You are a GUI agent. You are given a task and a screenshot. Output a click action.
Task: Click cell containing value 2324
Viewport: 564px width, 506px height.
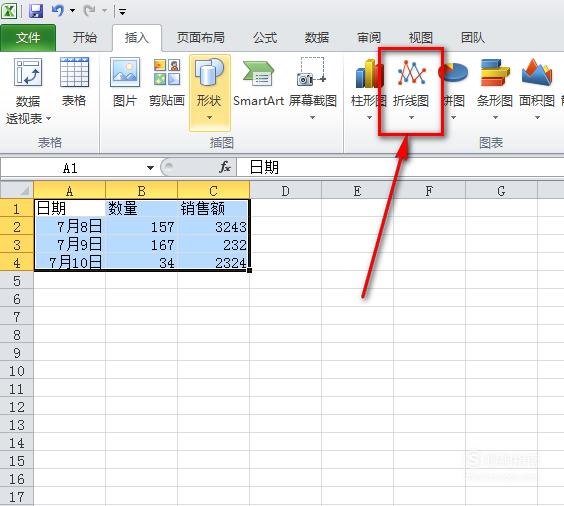point(213,262)
